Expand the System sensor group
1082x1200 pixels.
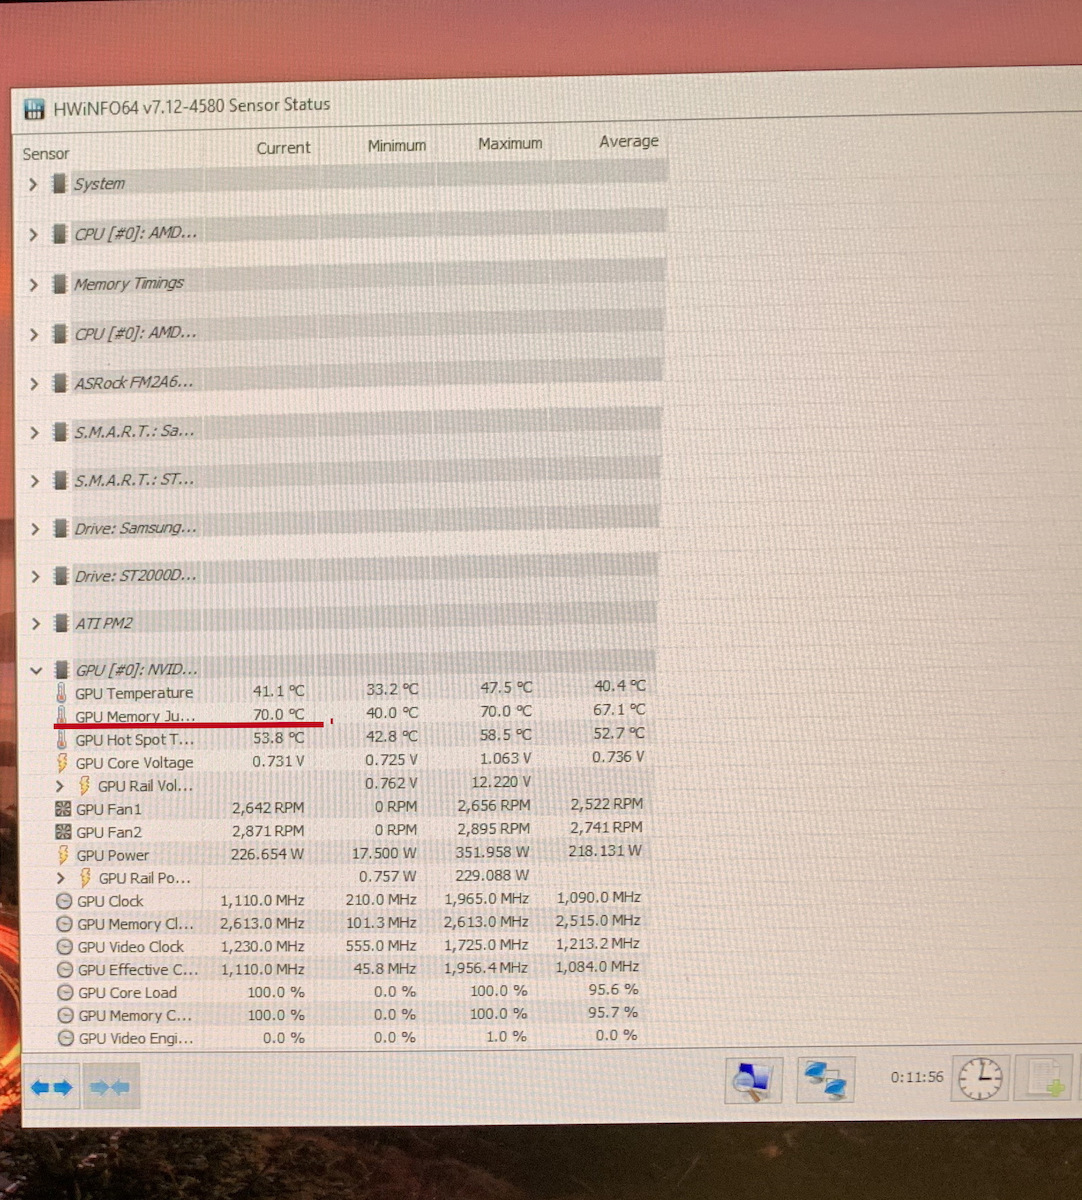click(x=33, y=184)
